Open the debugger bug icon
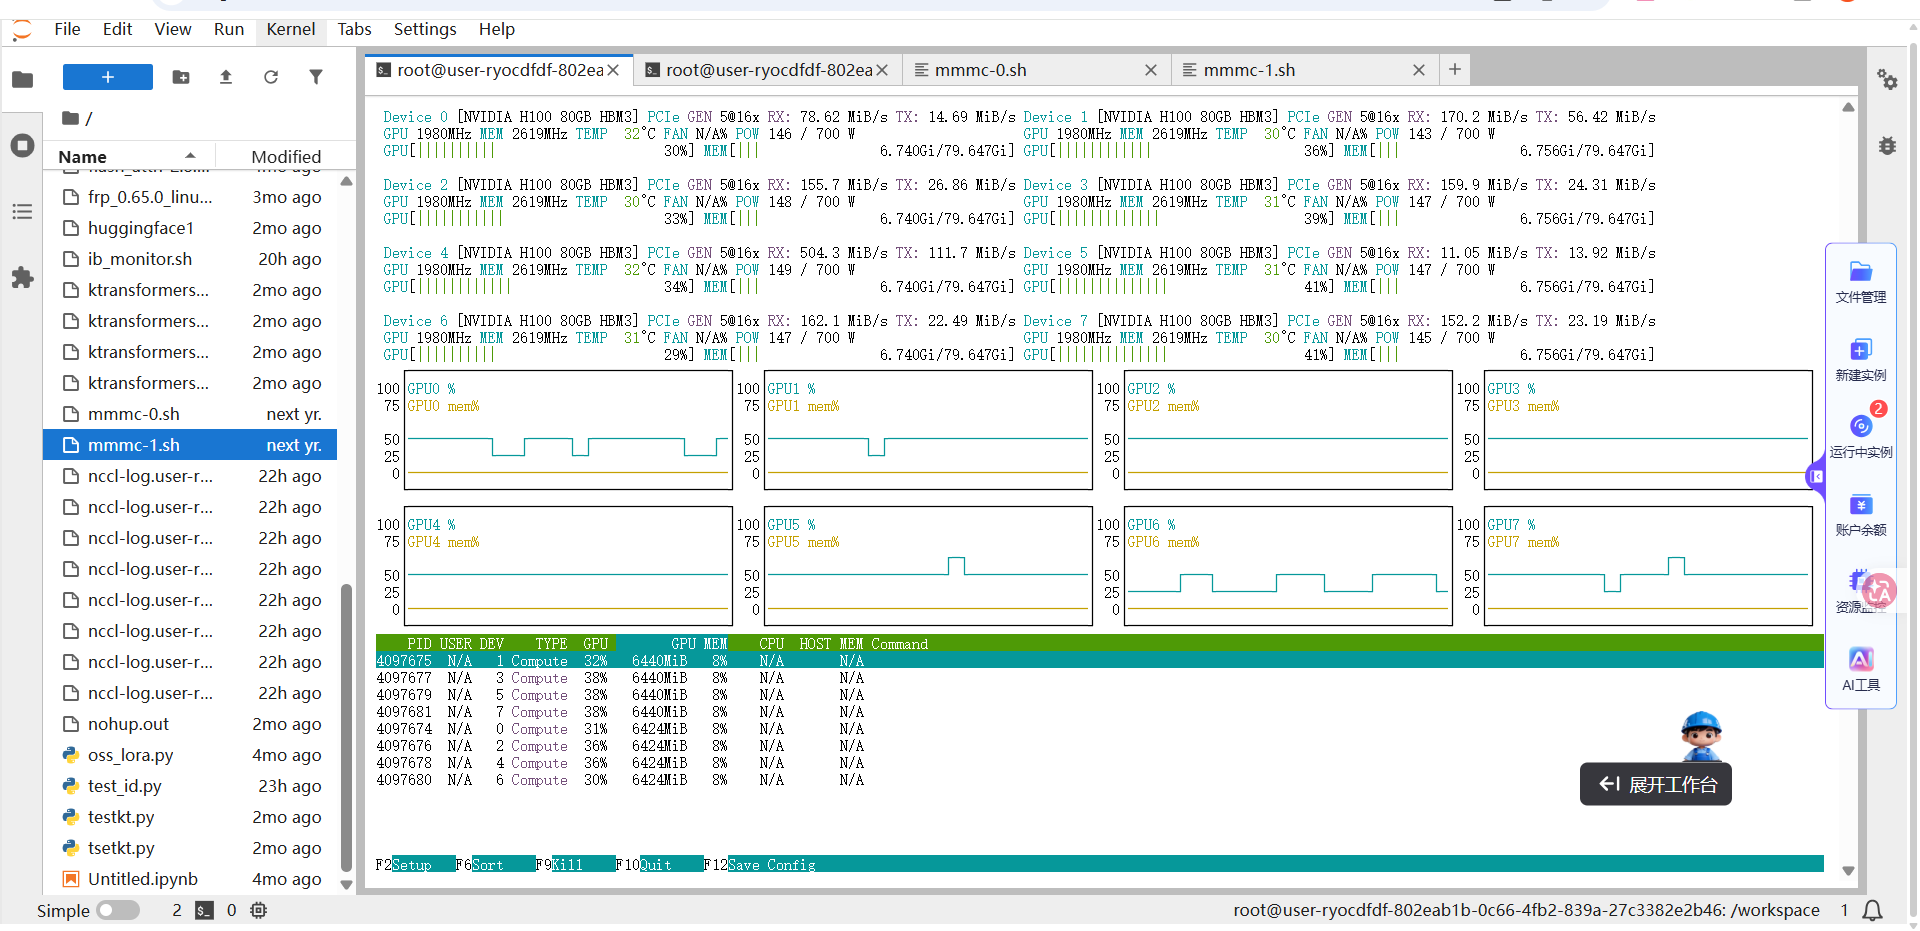The image size is (1920, 931). pos(1887,146)
